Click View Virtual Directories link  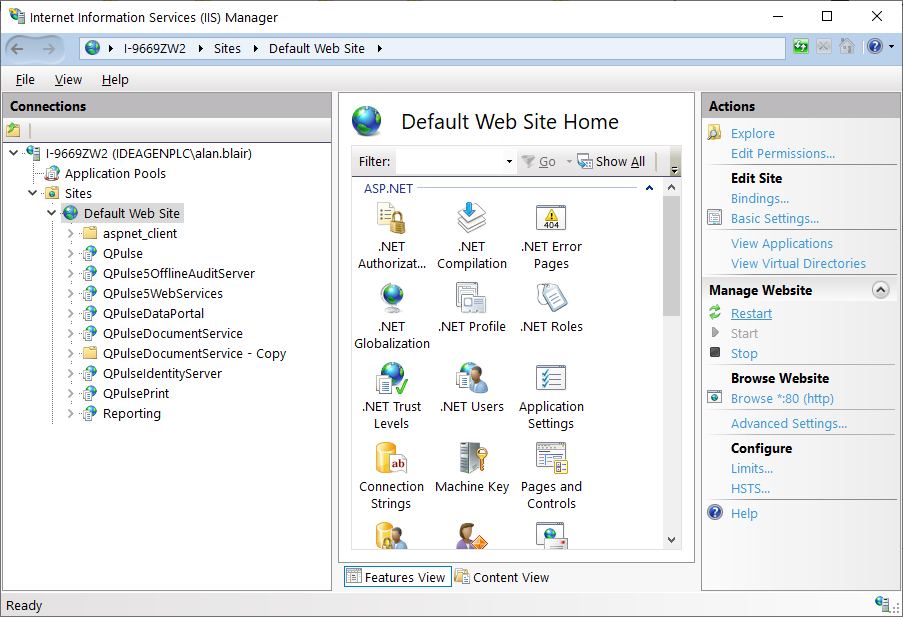(798, 263)
